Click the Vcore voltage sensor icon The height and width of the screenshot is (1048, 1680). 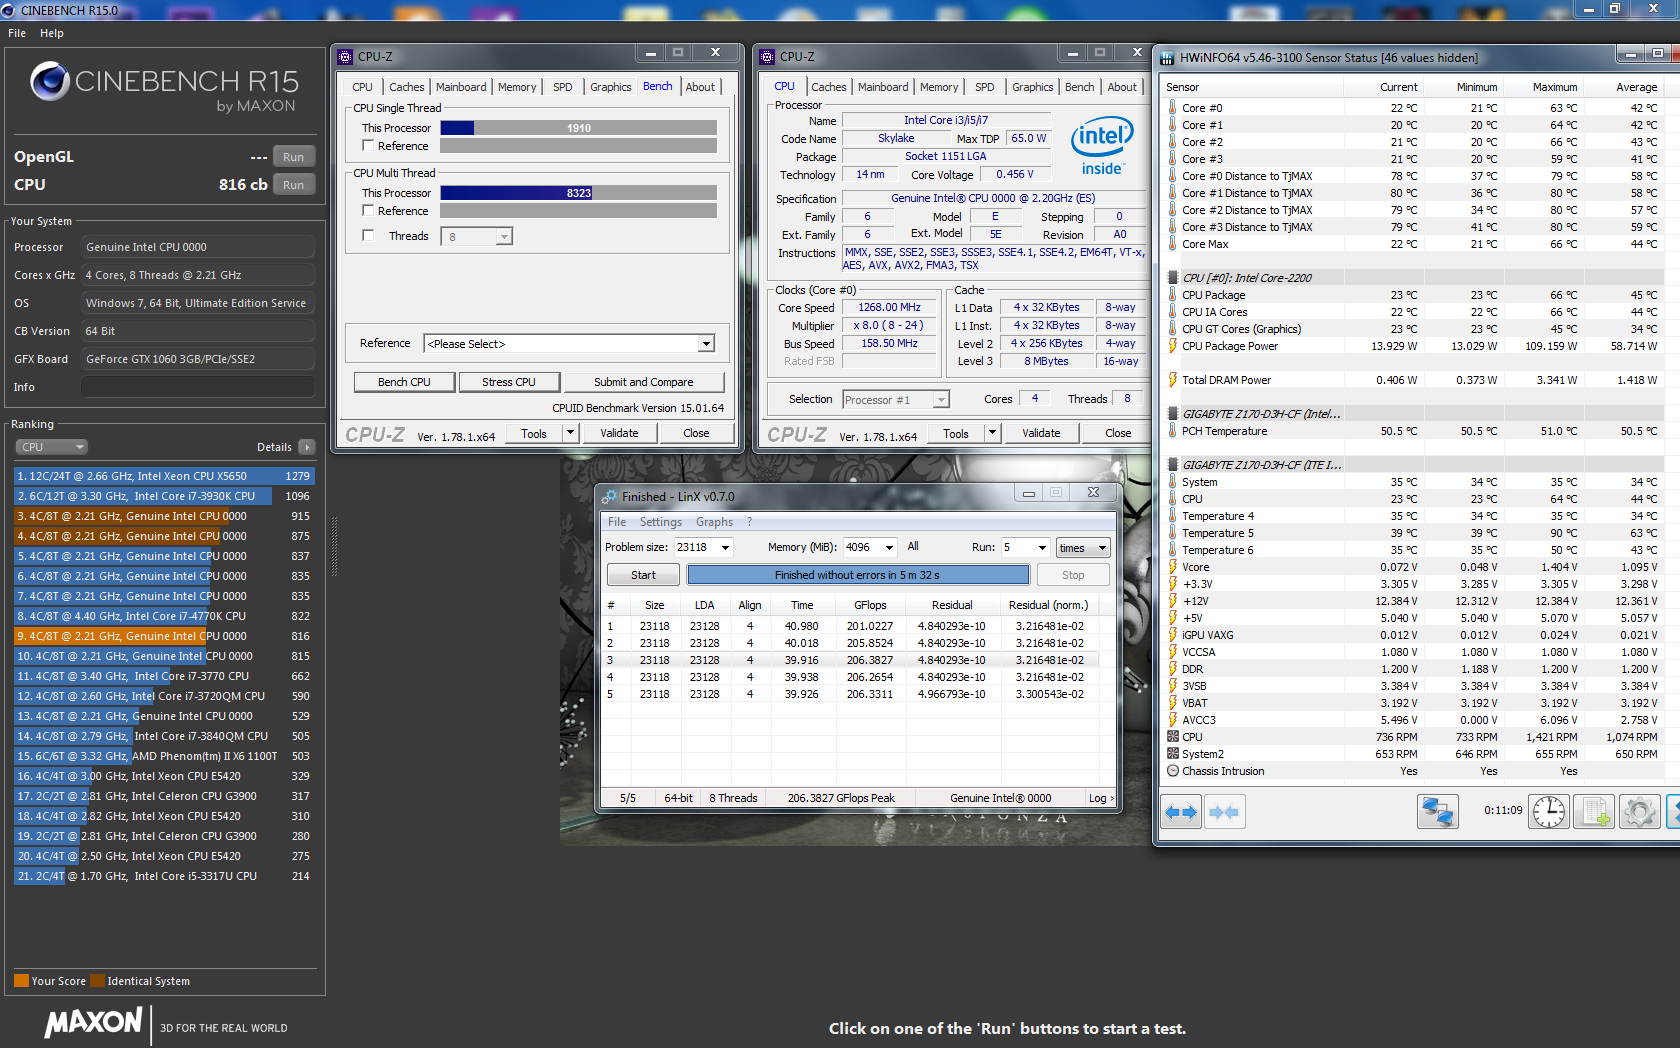1173,567
